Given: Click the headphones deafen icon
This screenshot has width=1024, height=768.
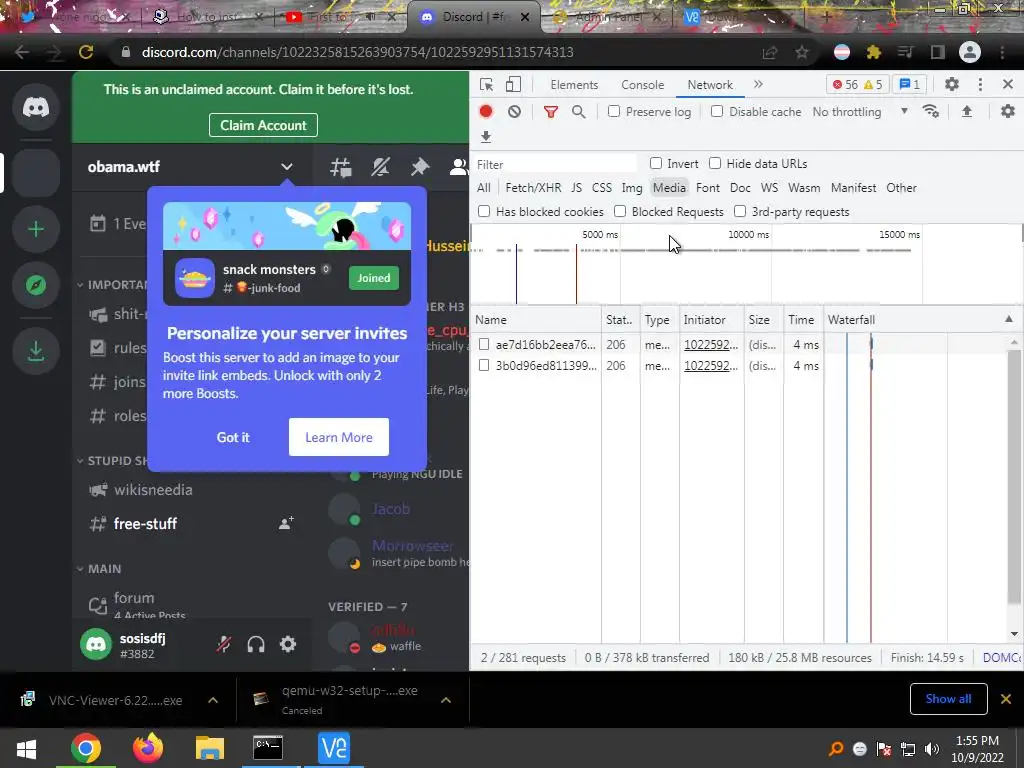Looking at the screenshot, I should [x=256, y=645].
